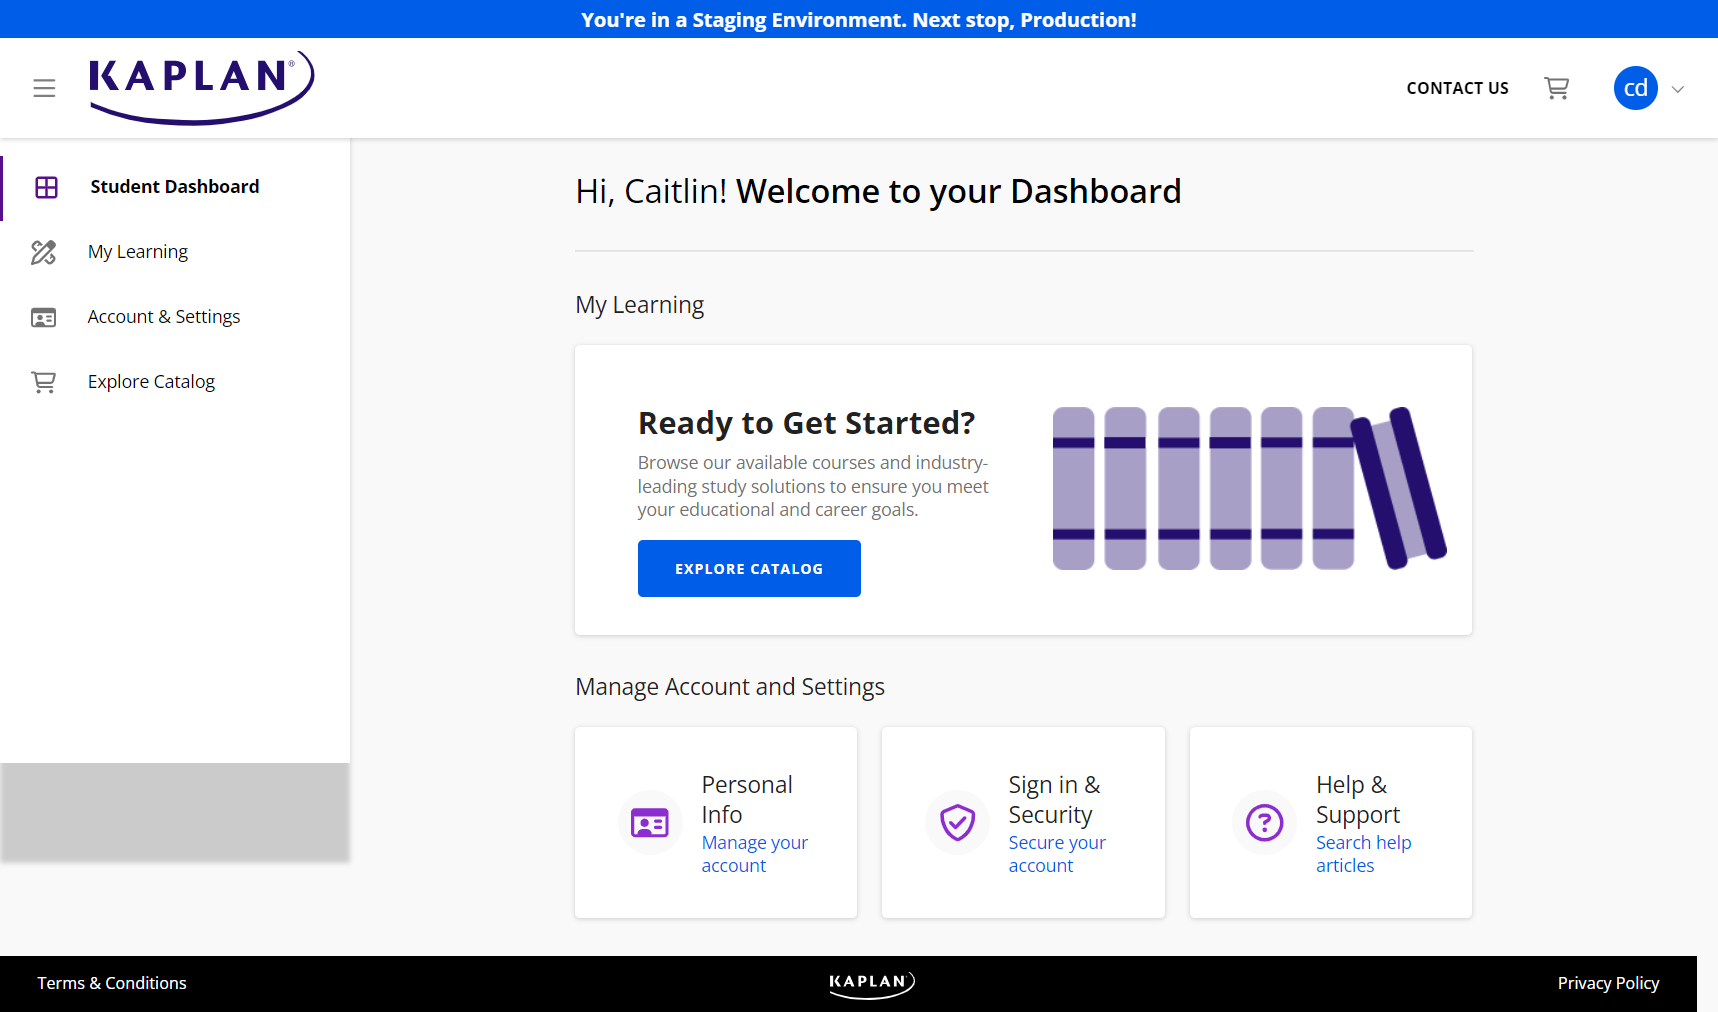Expand the user account dropdown chevron
The height and width of the screenshot is (1012, 1718).
[1678, 89]
